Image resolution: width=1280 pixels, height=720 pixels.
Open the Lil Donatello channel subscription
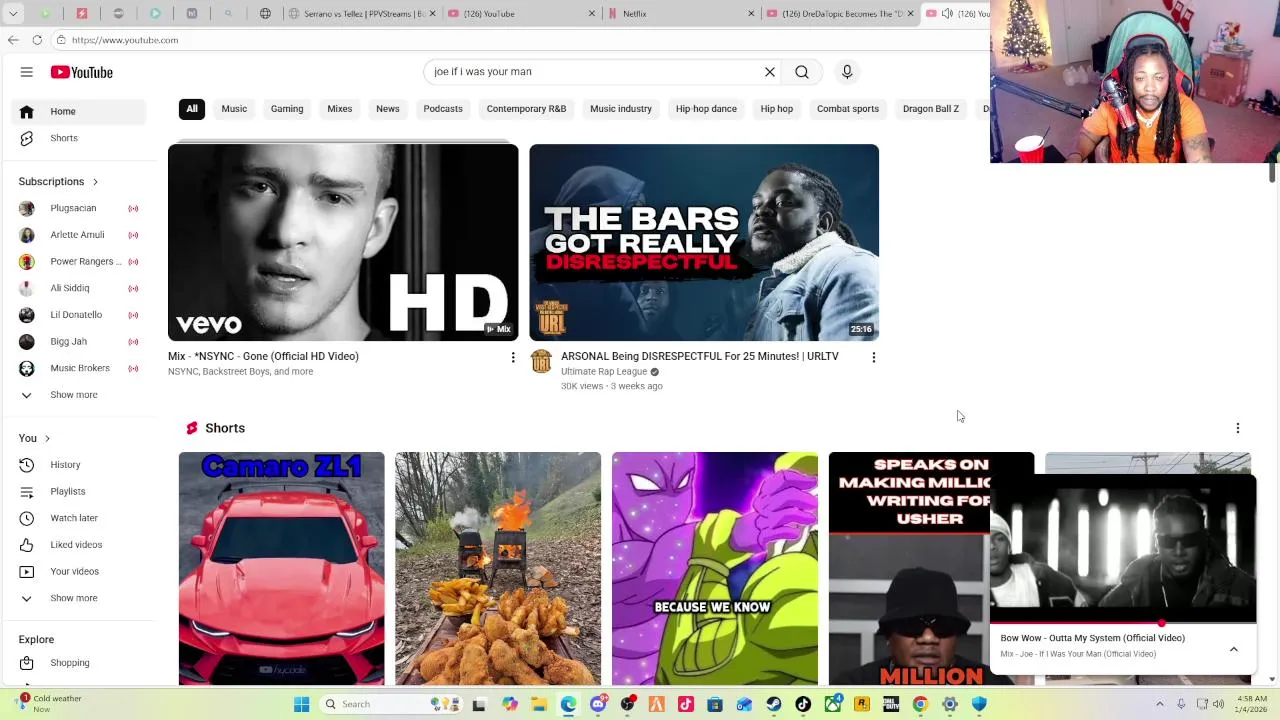coord(80,315)
